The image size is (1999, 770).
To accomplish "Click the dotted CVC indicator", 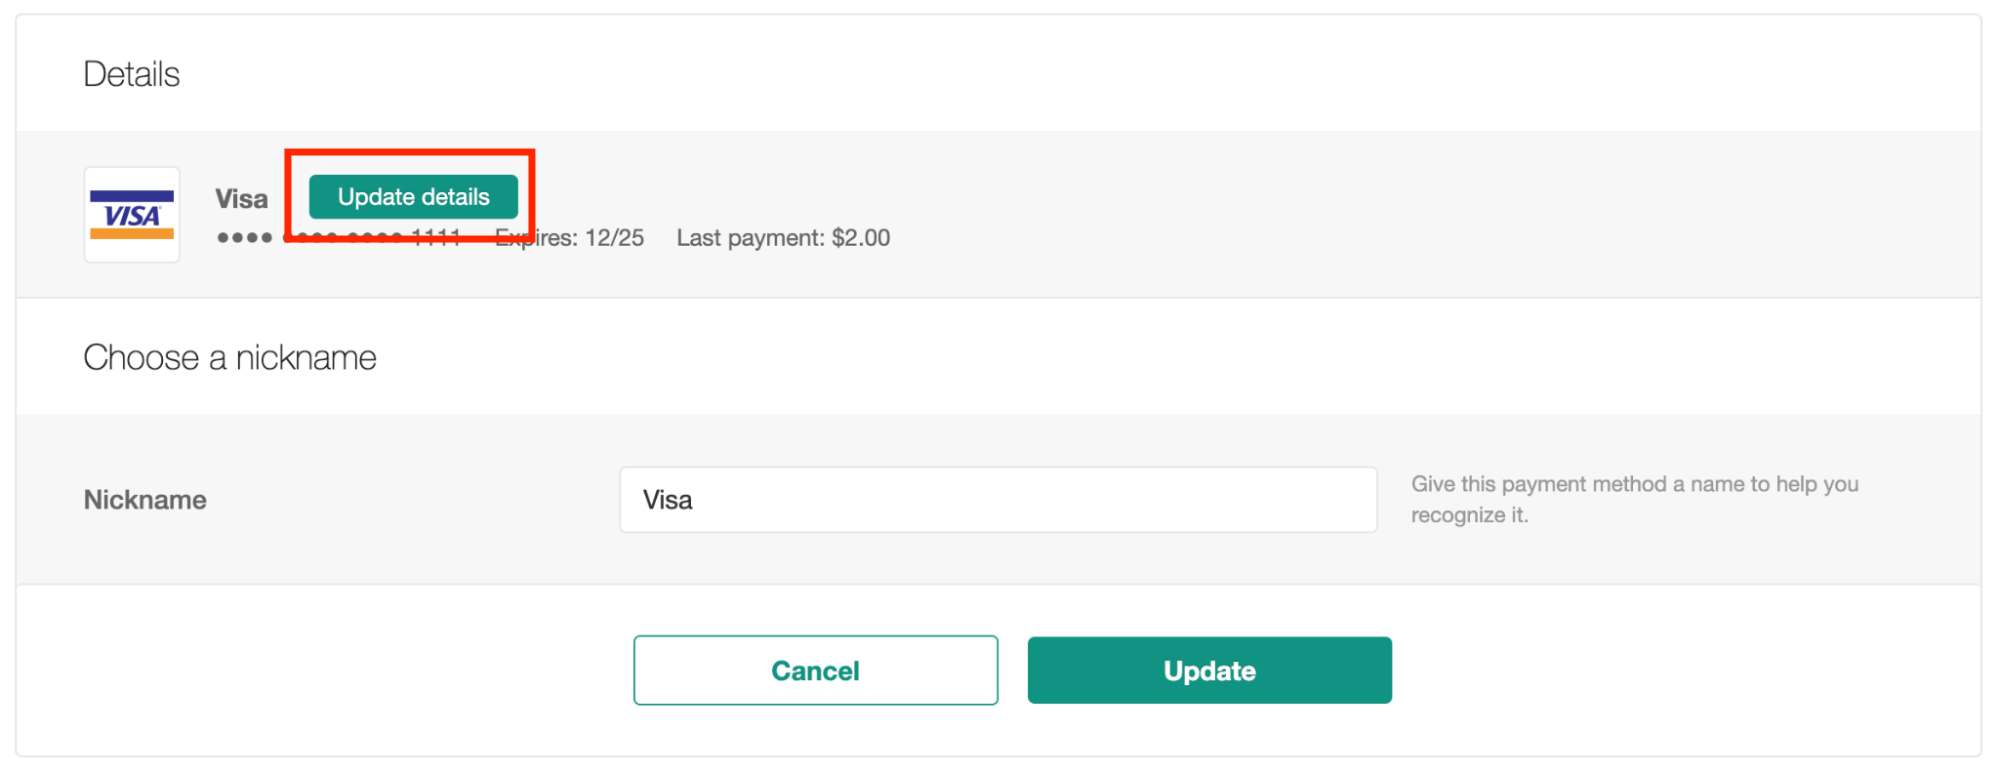I will [x=243, y=238].
